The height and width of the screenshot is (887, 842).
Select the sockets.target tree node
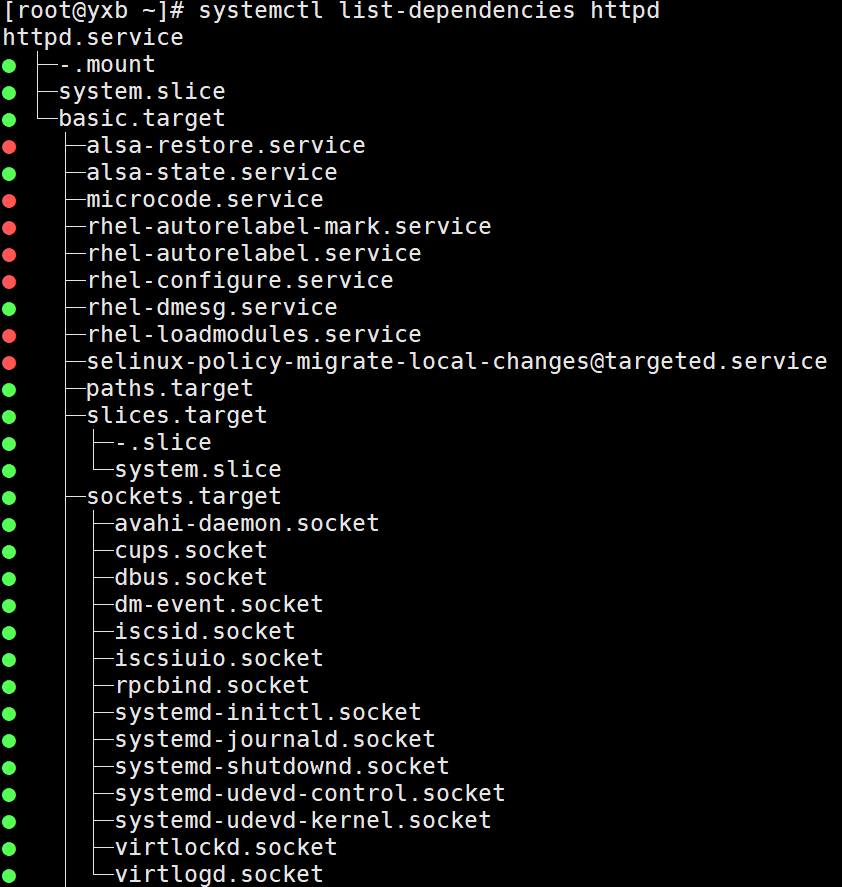click(x=184, y=496)
